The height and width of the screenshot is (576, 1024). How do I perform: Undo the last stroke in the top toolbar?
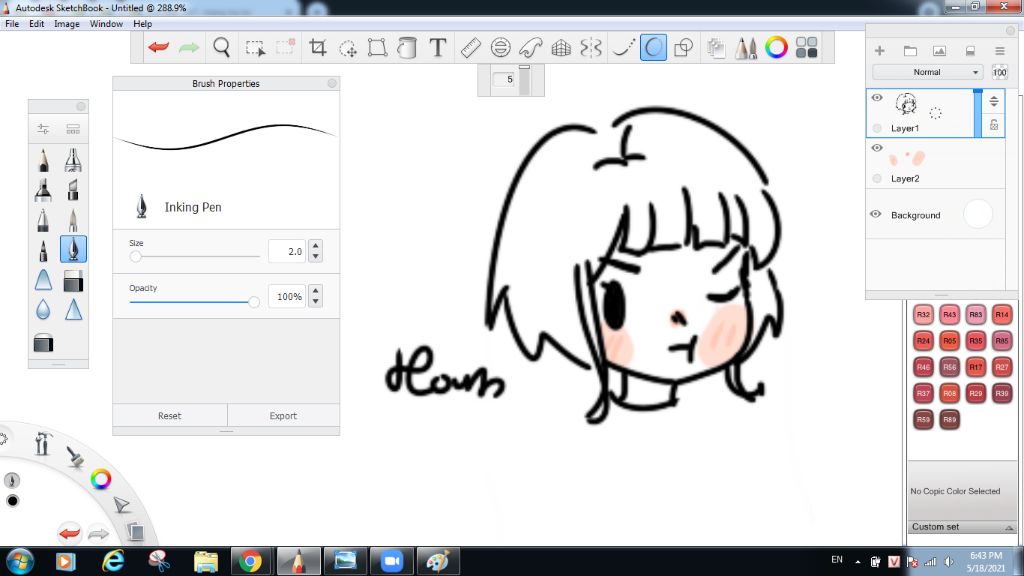pyautogui.click(x=158, y=47)
